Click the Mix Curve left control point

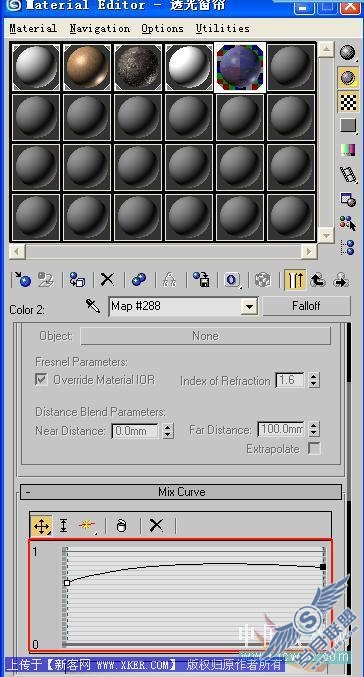[x=67, y=583]
